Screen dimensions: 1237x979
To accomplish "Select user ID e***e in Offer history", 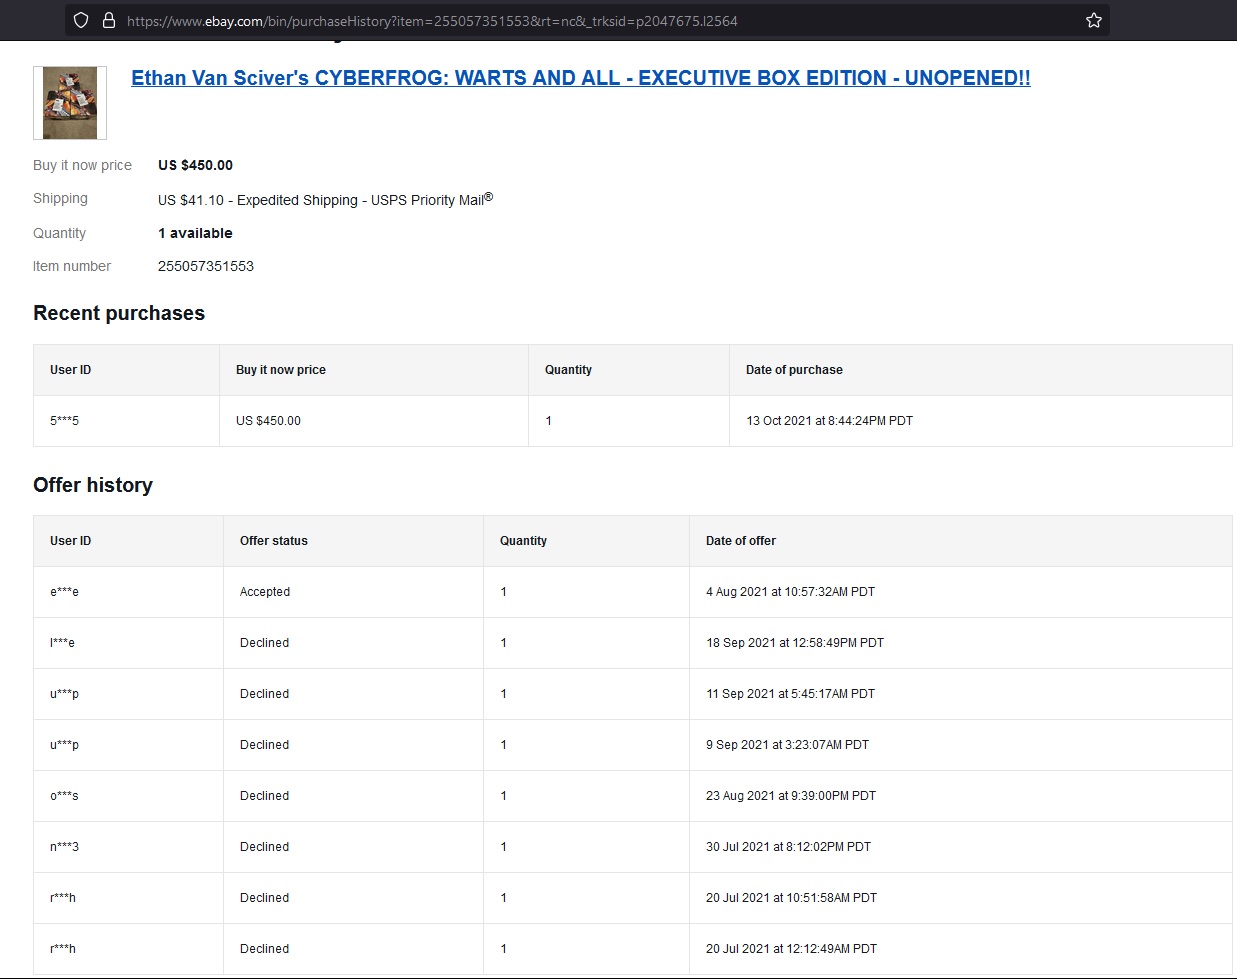I will [x=64, y=592].
